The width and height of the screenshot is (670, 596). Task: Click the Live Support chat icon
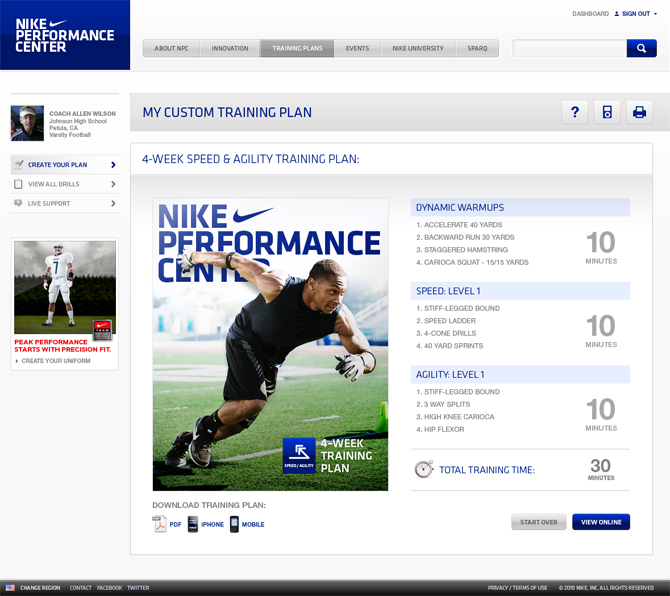pos(18,203)
